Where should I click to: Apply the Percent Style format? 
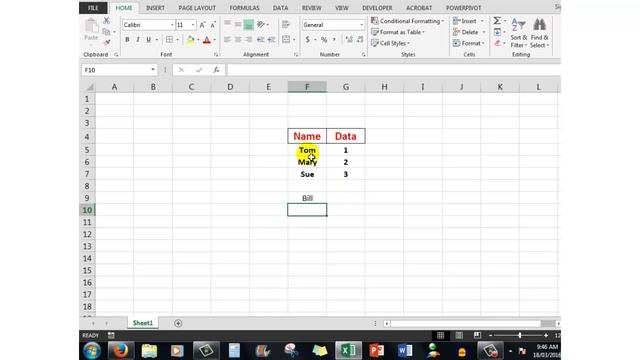(324, 40)
